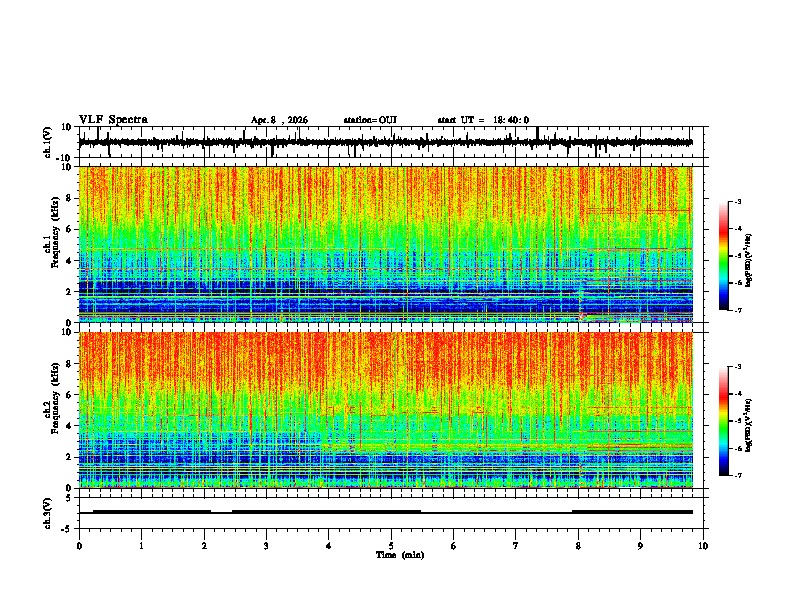Image resolution: width=792 pixels, height=612 pixels.
Task: Click the "VLF Spectra" plot title
Action: [x=113, y=120]
